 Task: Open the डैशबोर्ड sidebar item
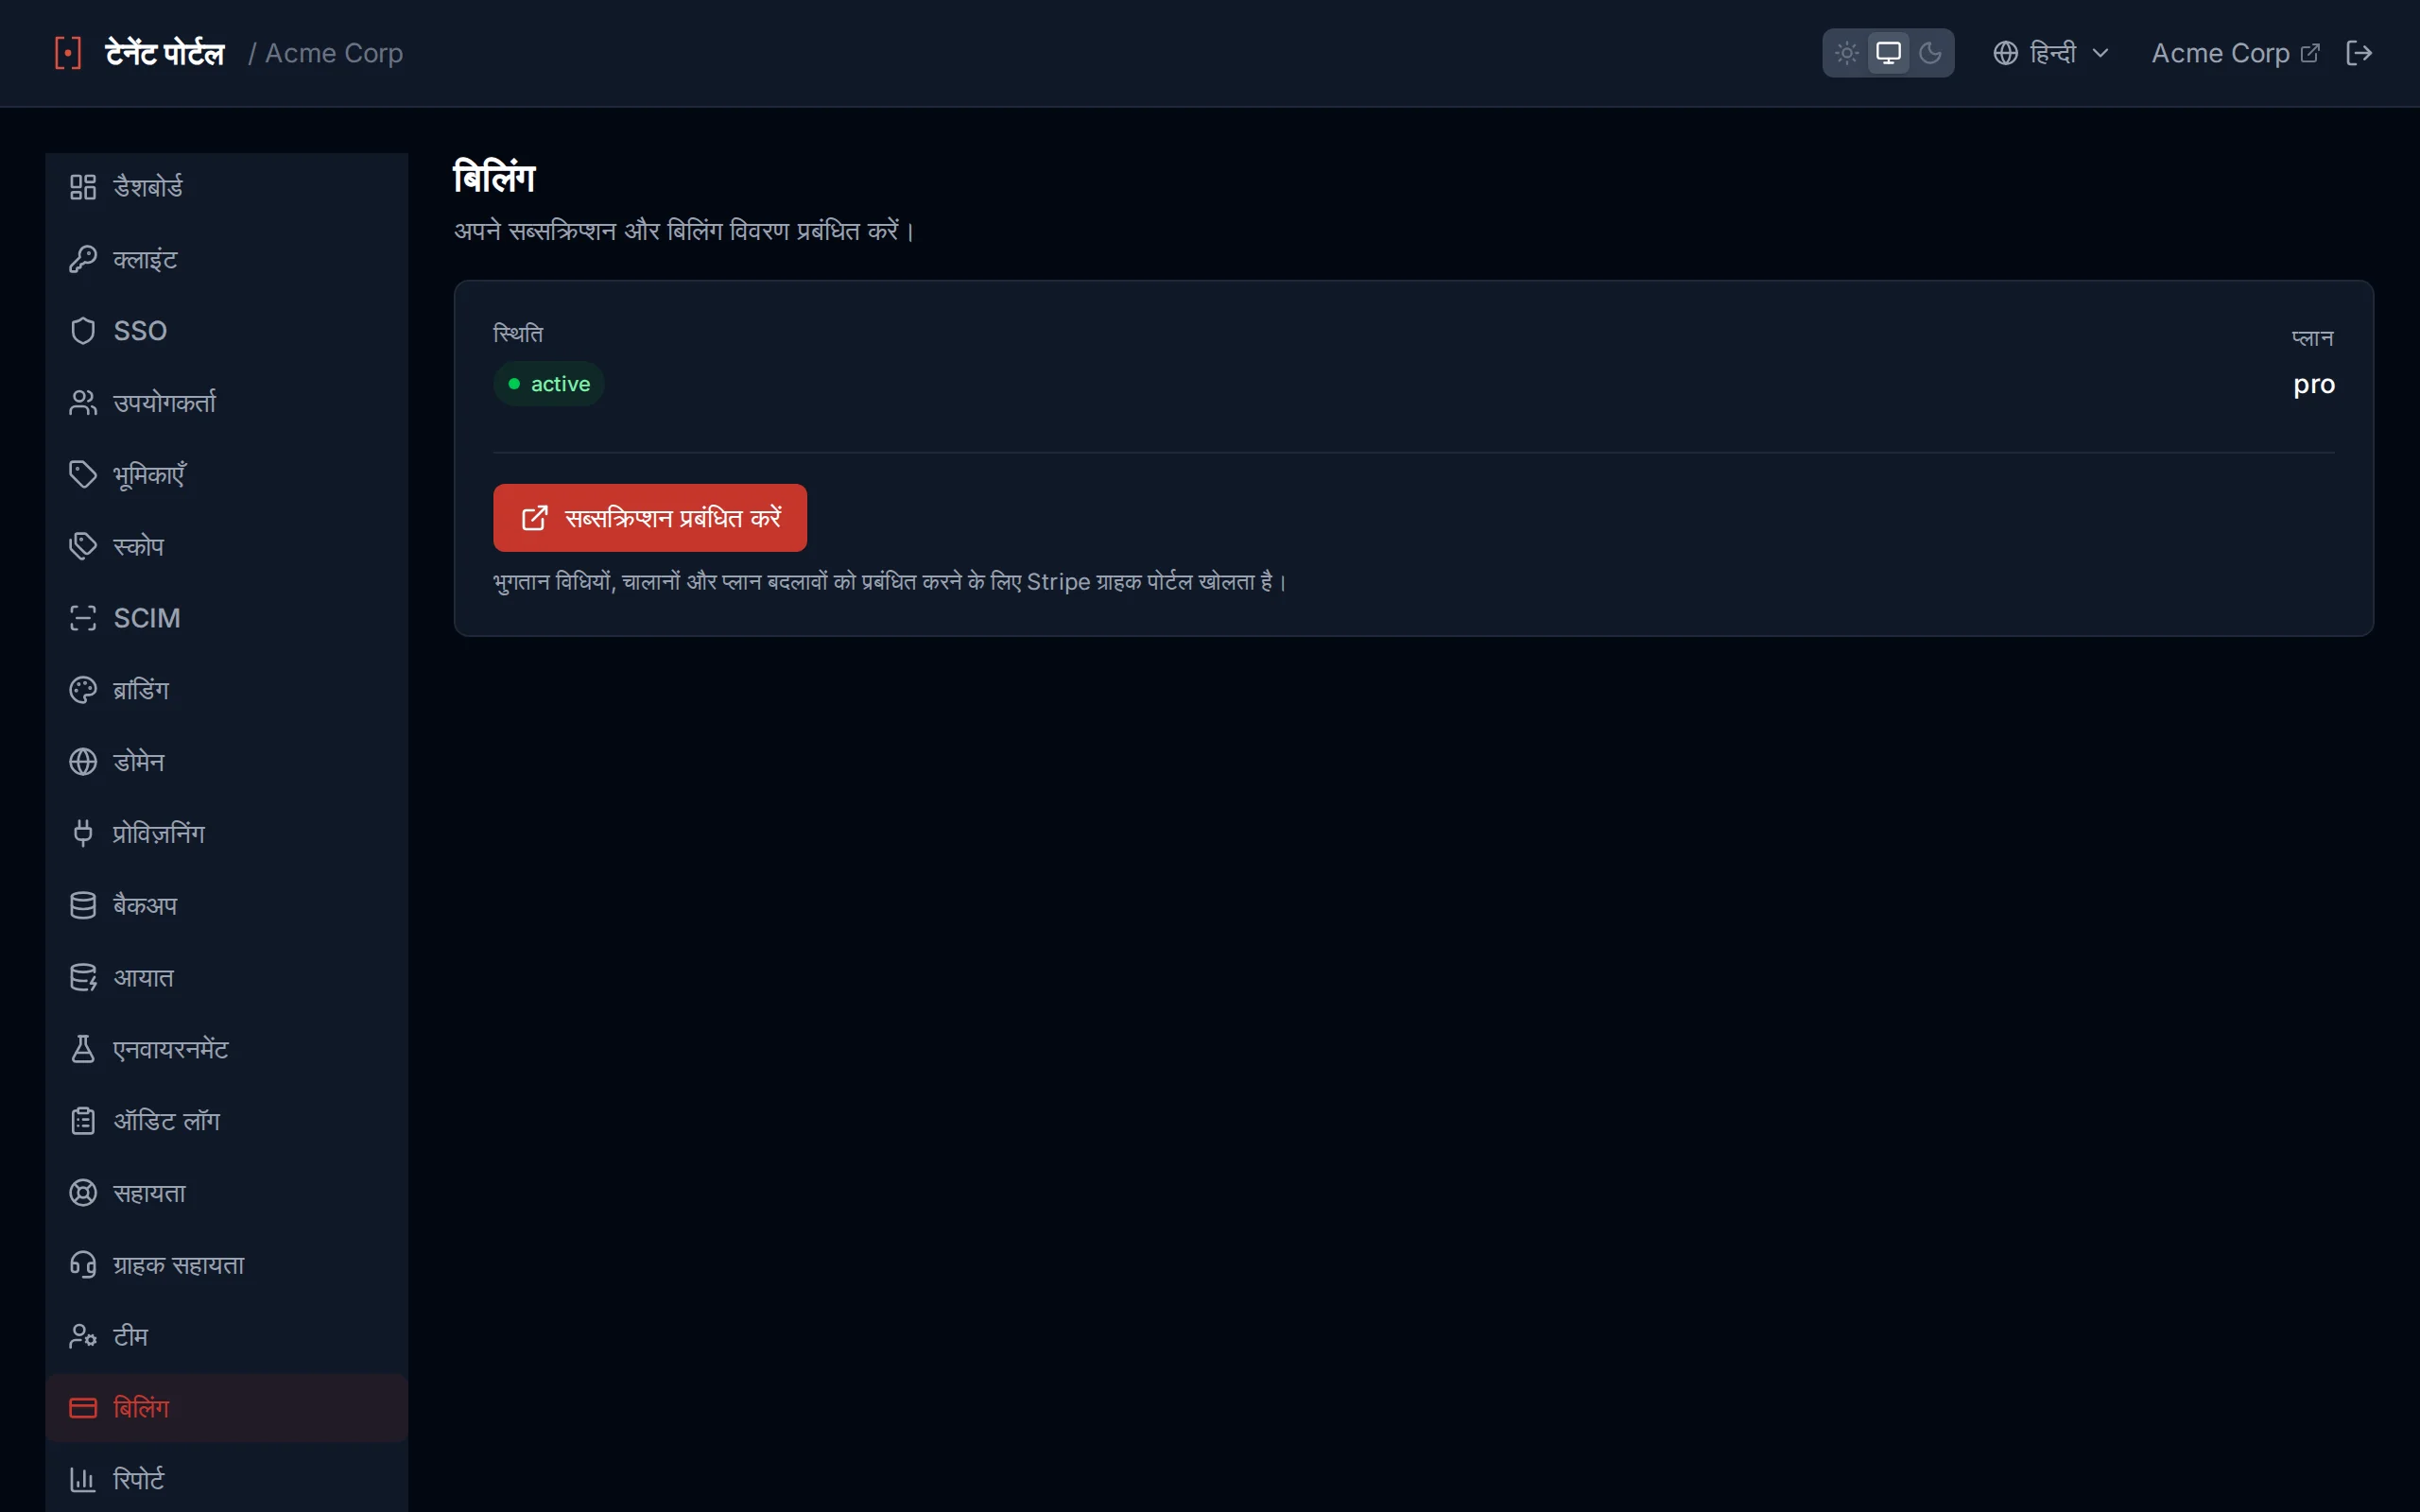pyautogui.click(x=227, y=187)
